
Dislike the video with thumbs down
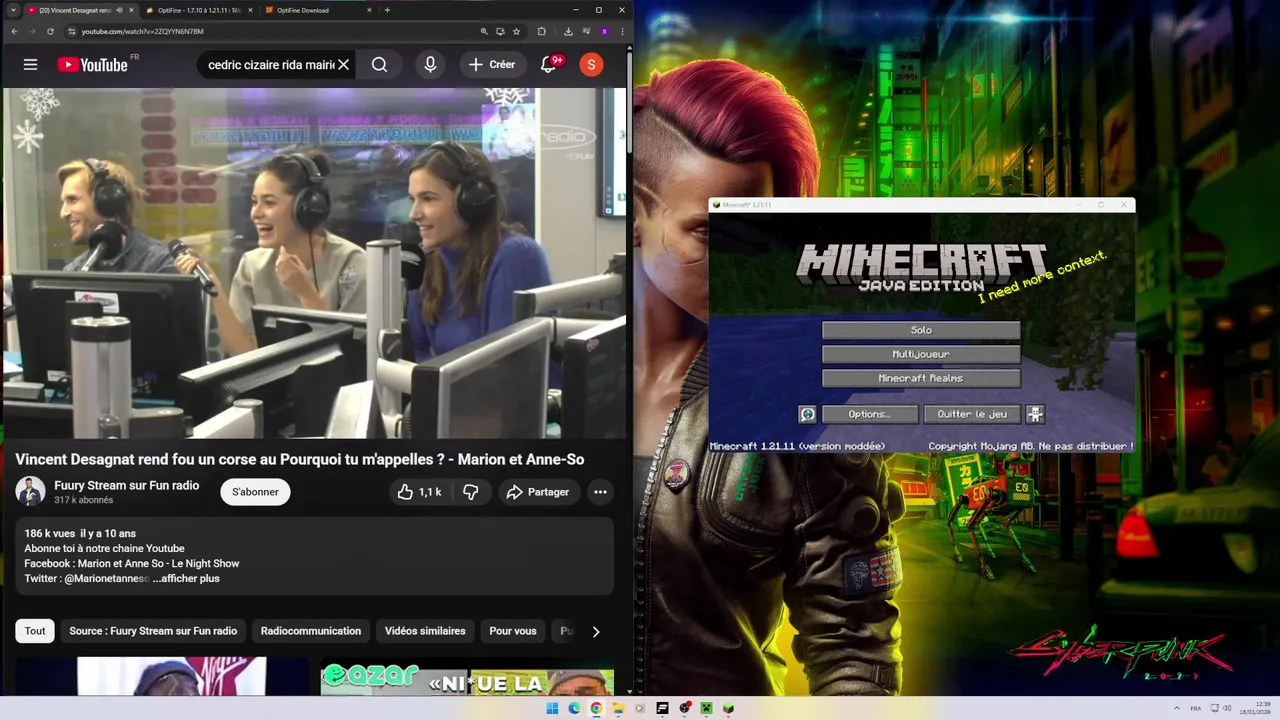pos(470,492)
